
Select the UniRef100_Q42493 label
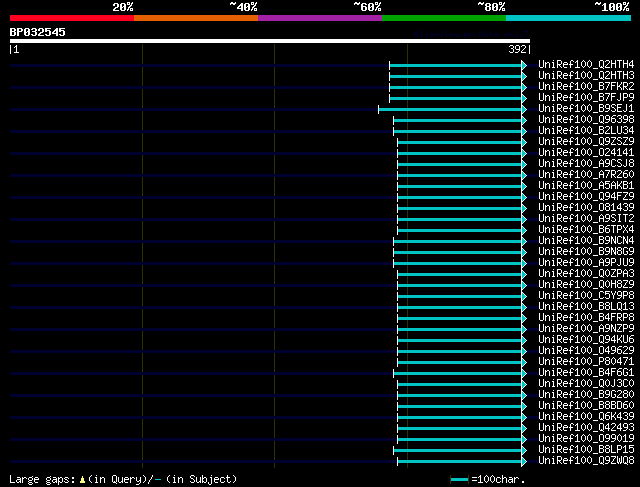[586, 428]
